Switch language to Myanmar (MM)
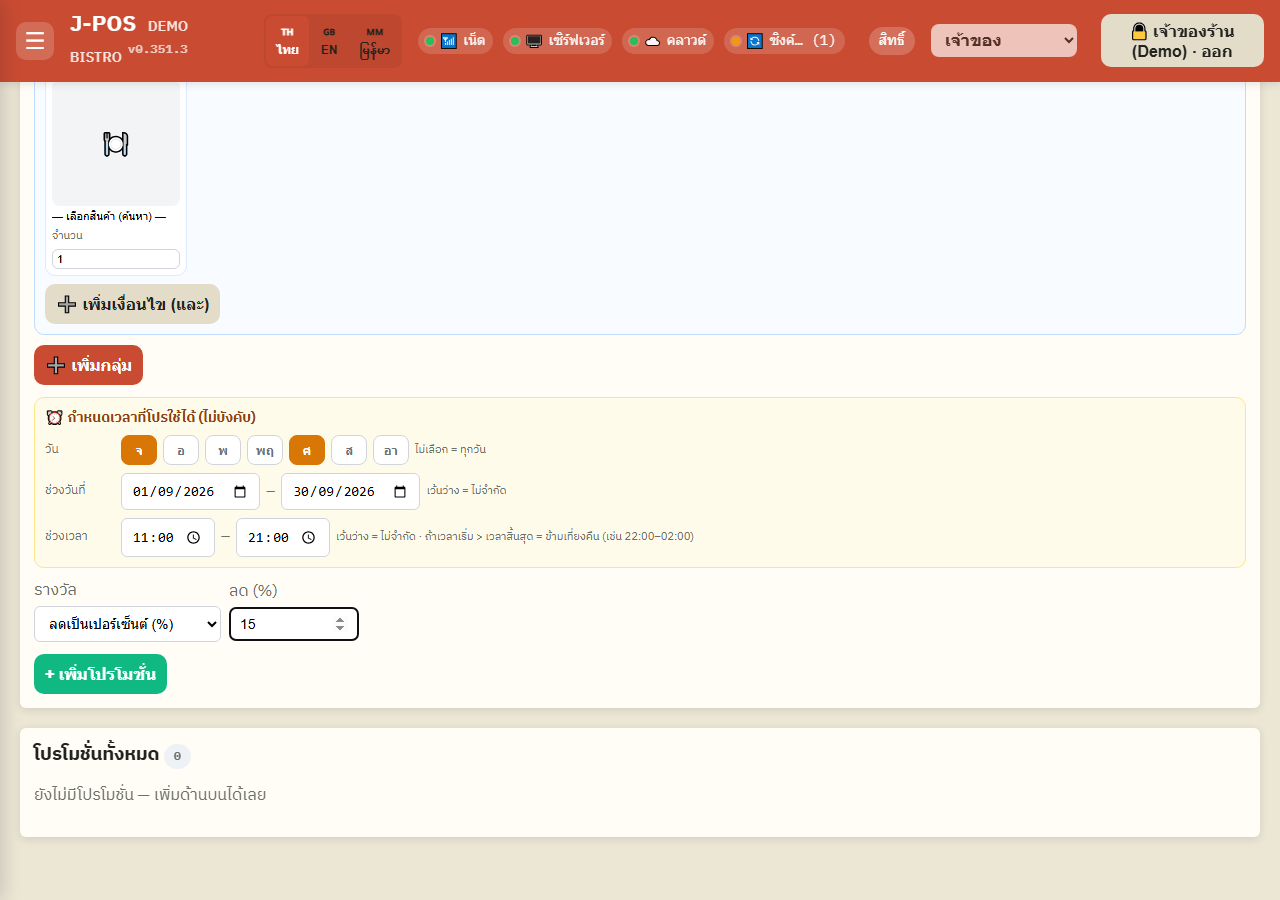The image size is (1280, 900). pos(375,41)
